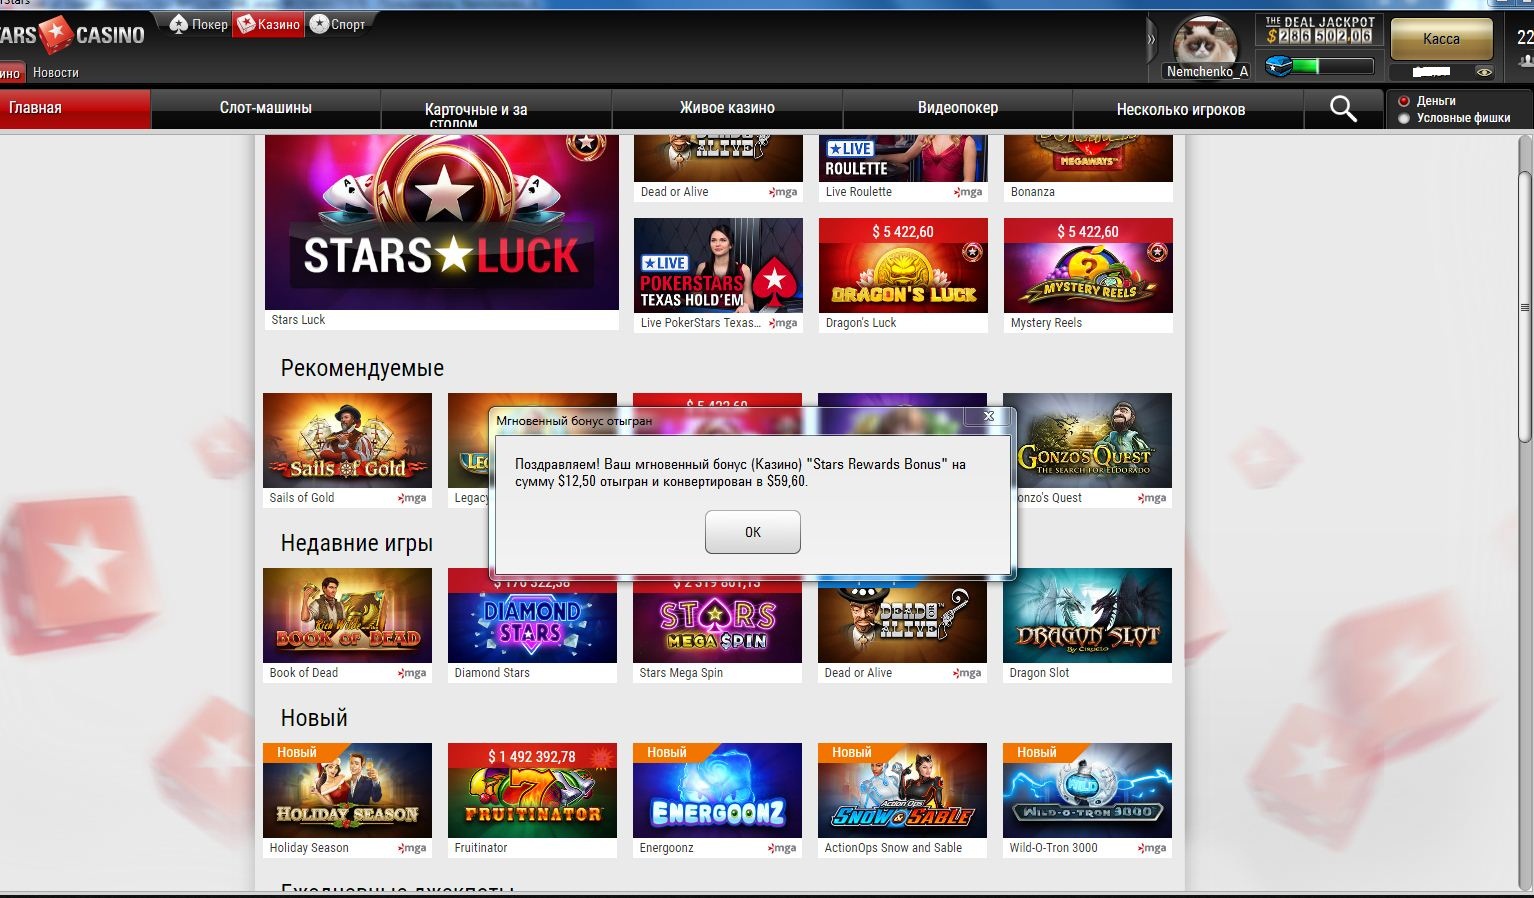Select the Деньги radio option

point(1404,101)
